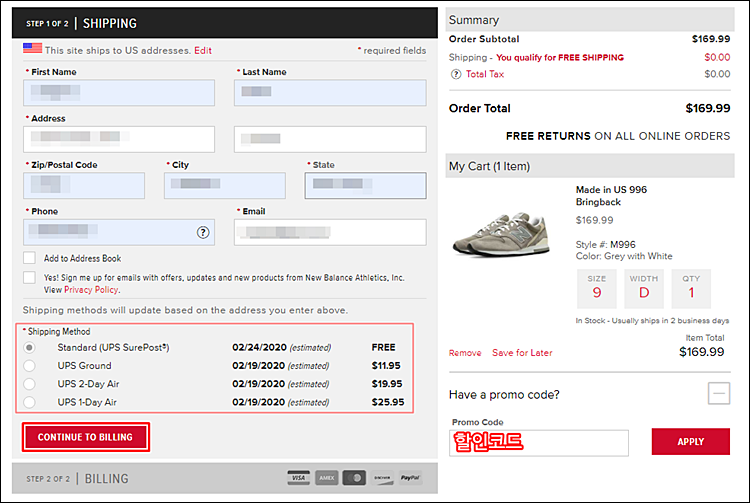The image size is (750, 503).
Task: Click the Amex card icon
Action: tap(327, 477)
